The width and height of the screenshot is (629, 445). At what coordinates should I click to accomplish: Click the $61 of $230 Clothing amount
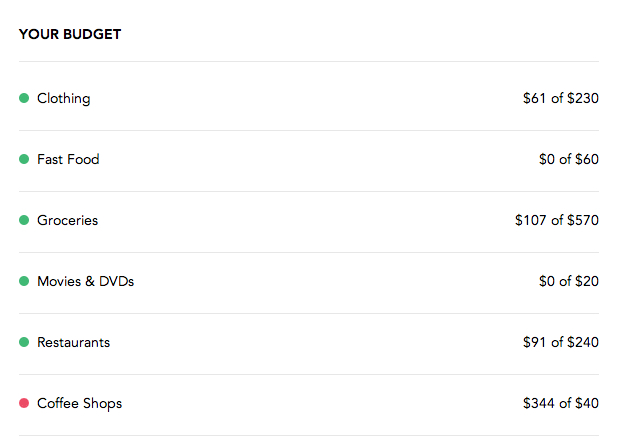(560, 98)
